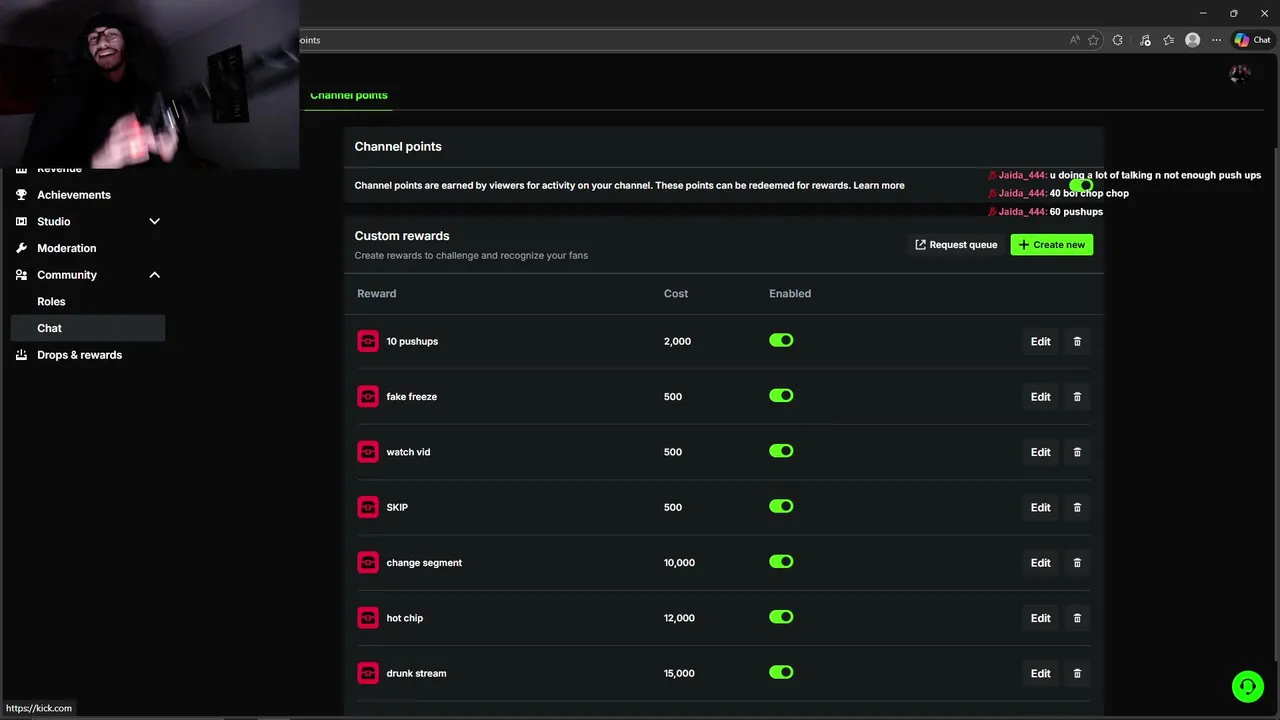The image size is (1280, 720).
Task: Click trash icon for hot chip reward
Action: [x=1077, y=618]
